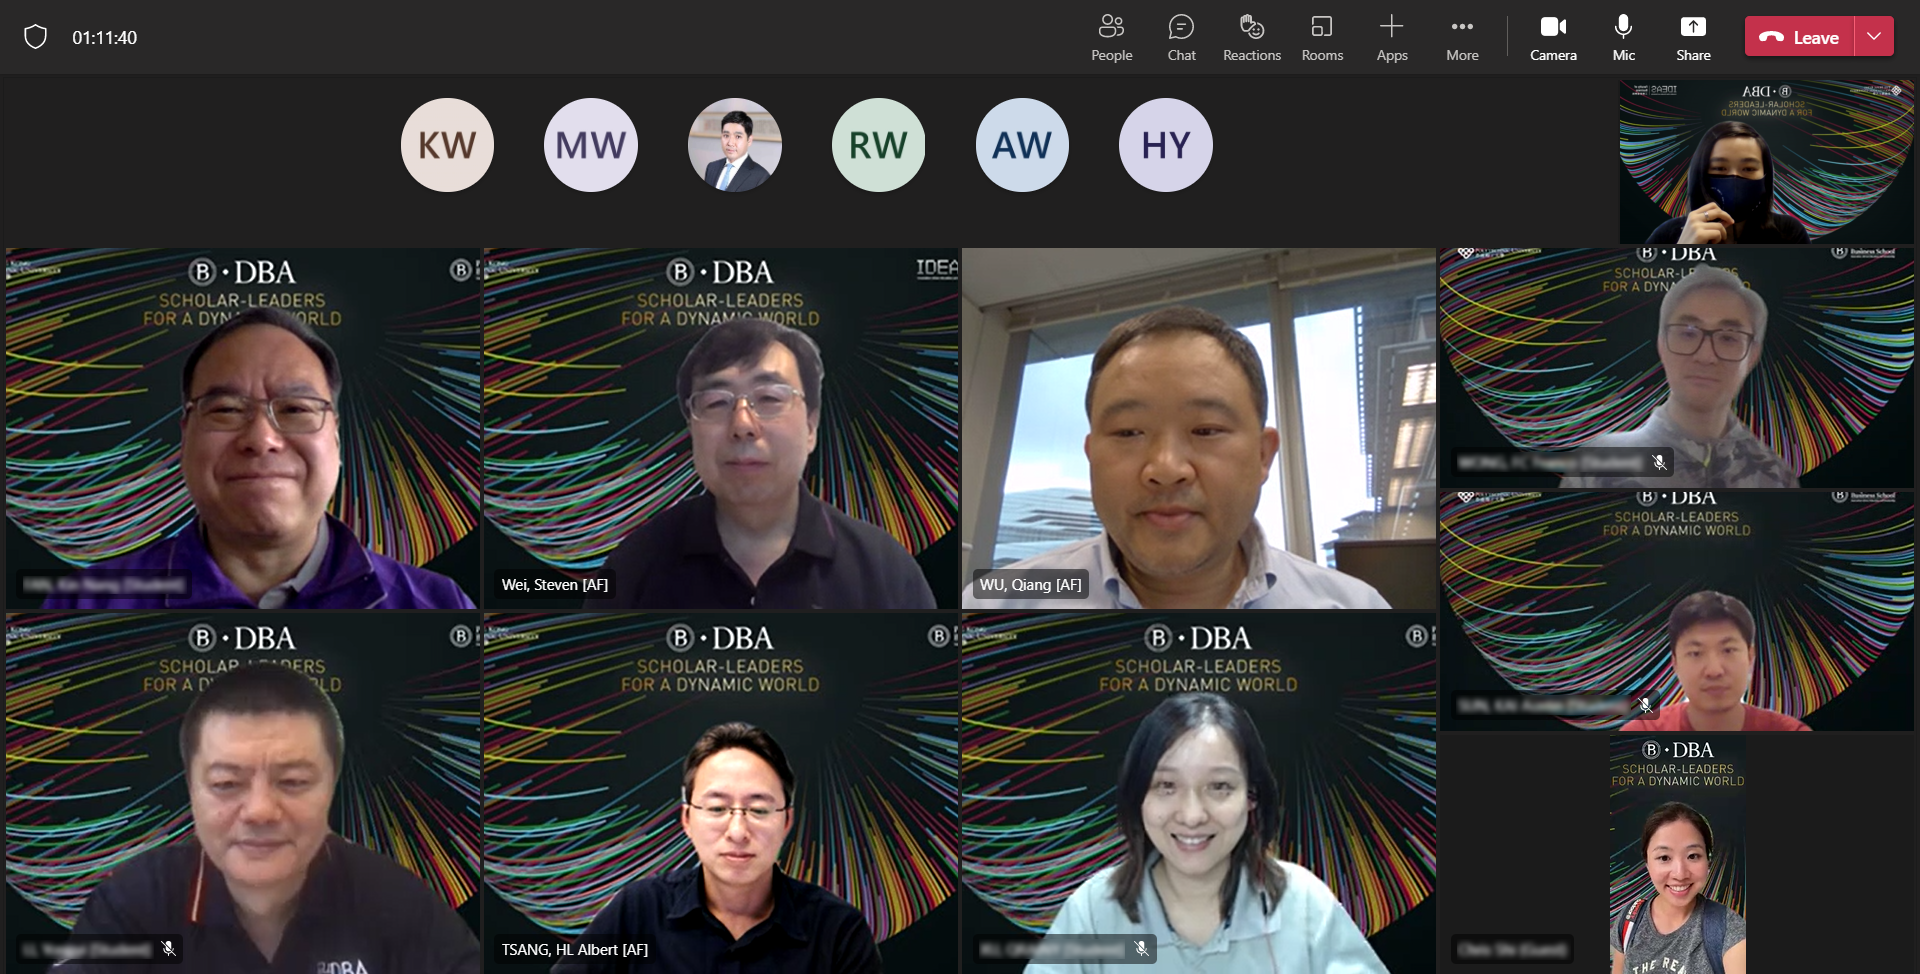Image resolution: width=1920 pixels, height=974 pixels.
Task: Leave the meeting
Action: coord(1800,37)
